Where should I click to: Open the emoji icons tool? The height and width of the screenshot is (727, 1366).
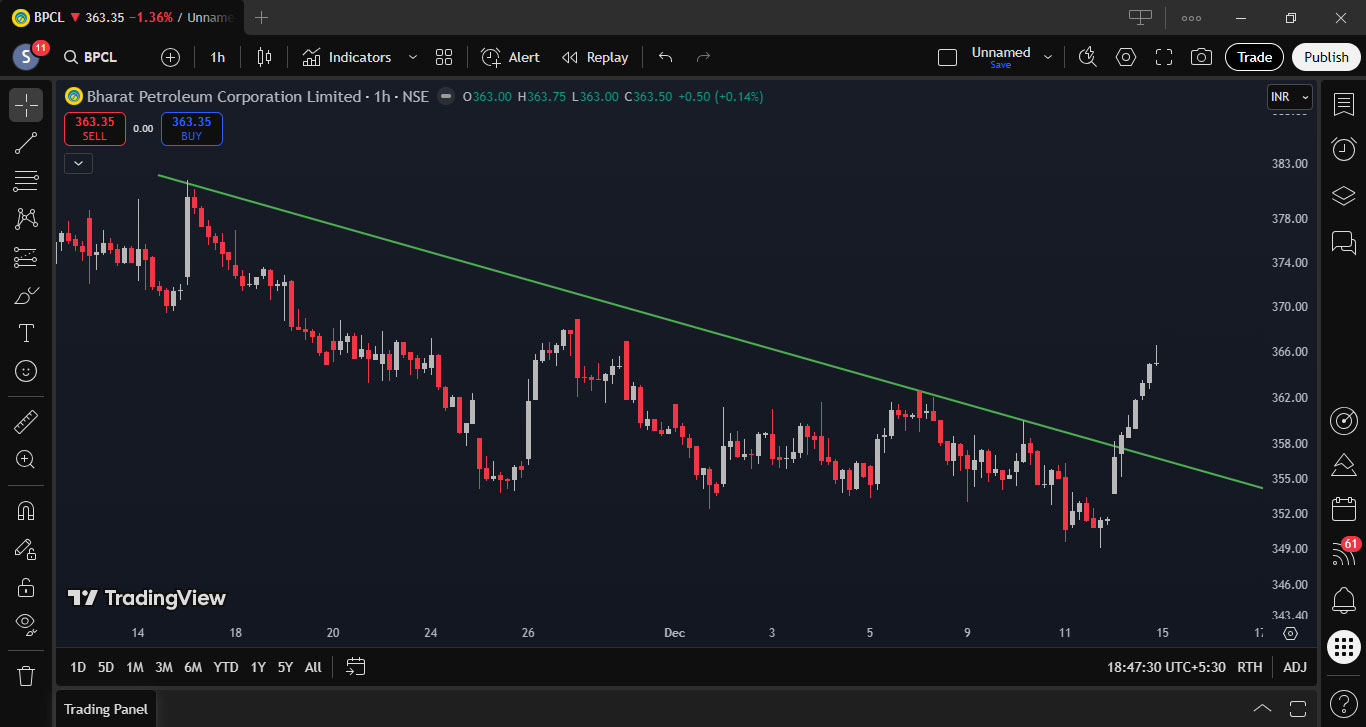click(26, 371)
